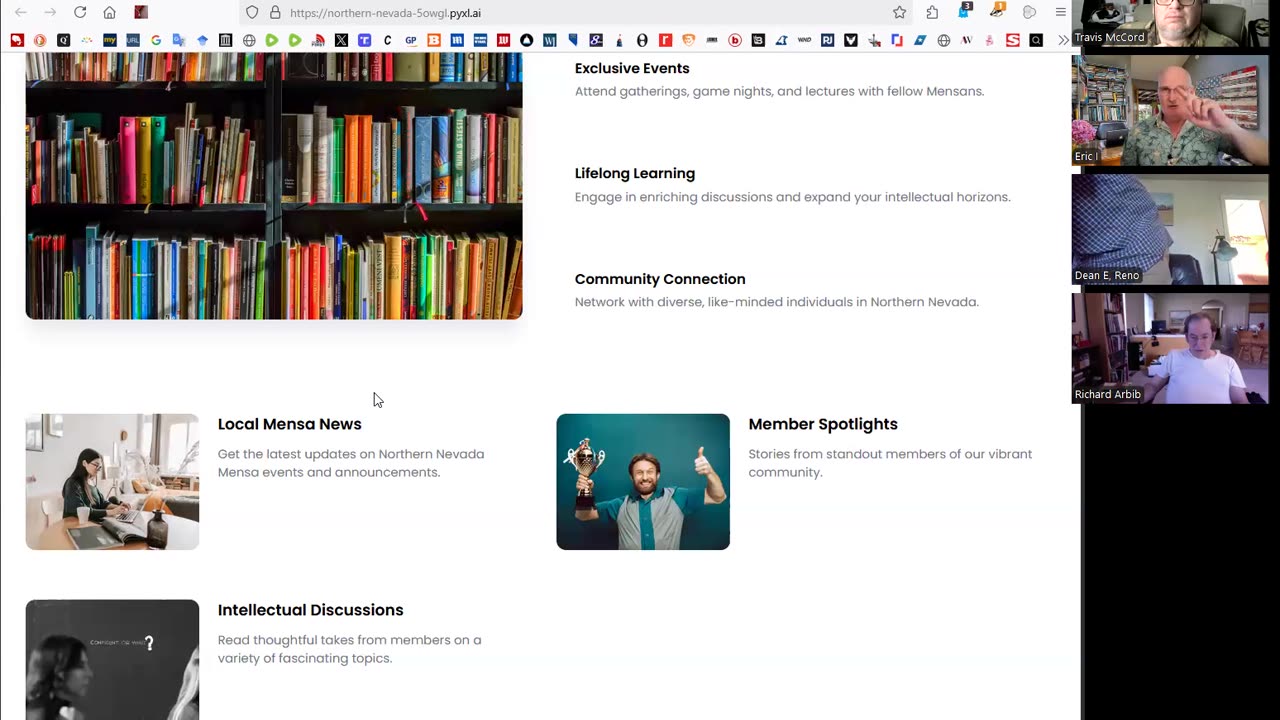This screenshot has width=1280, height=720.
Task: Go to the browser home page
Action: pos(109,13)
